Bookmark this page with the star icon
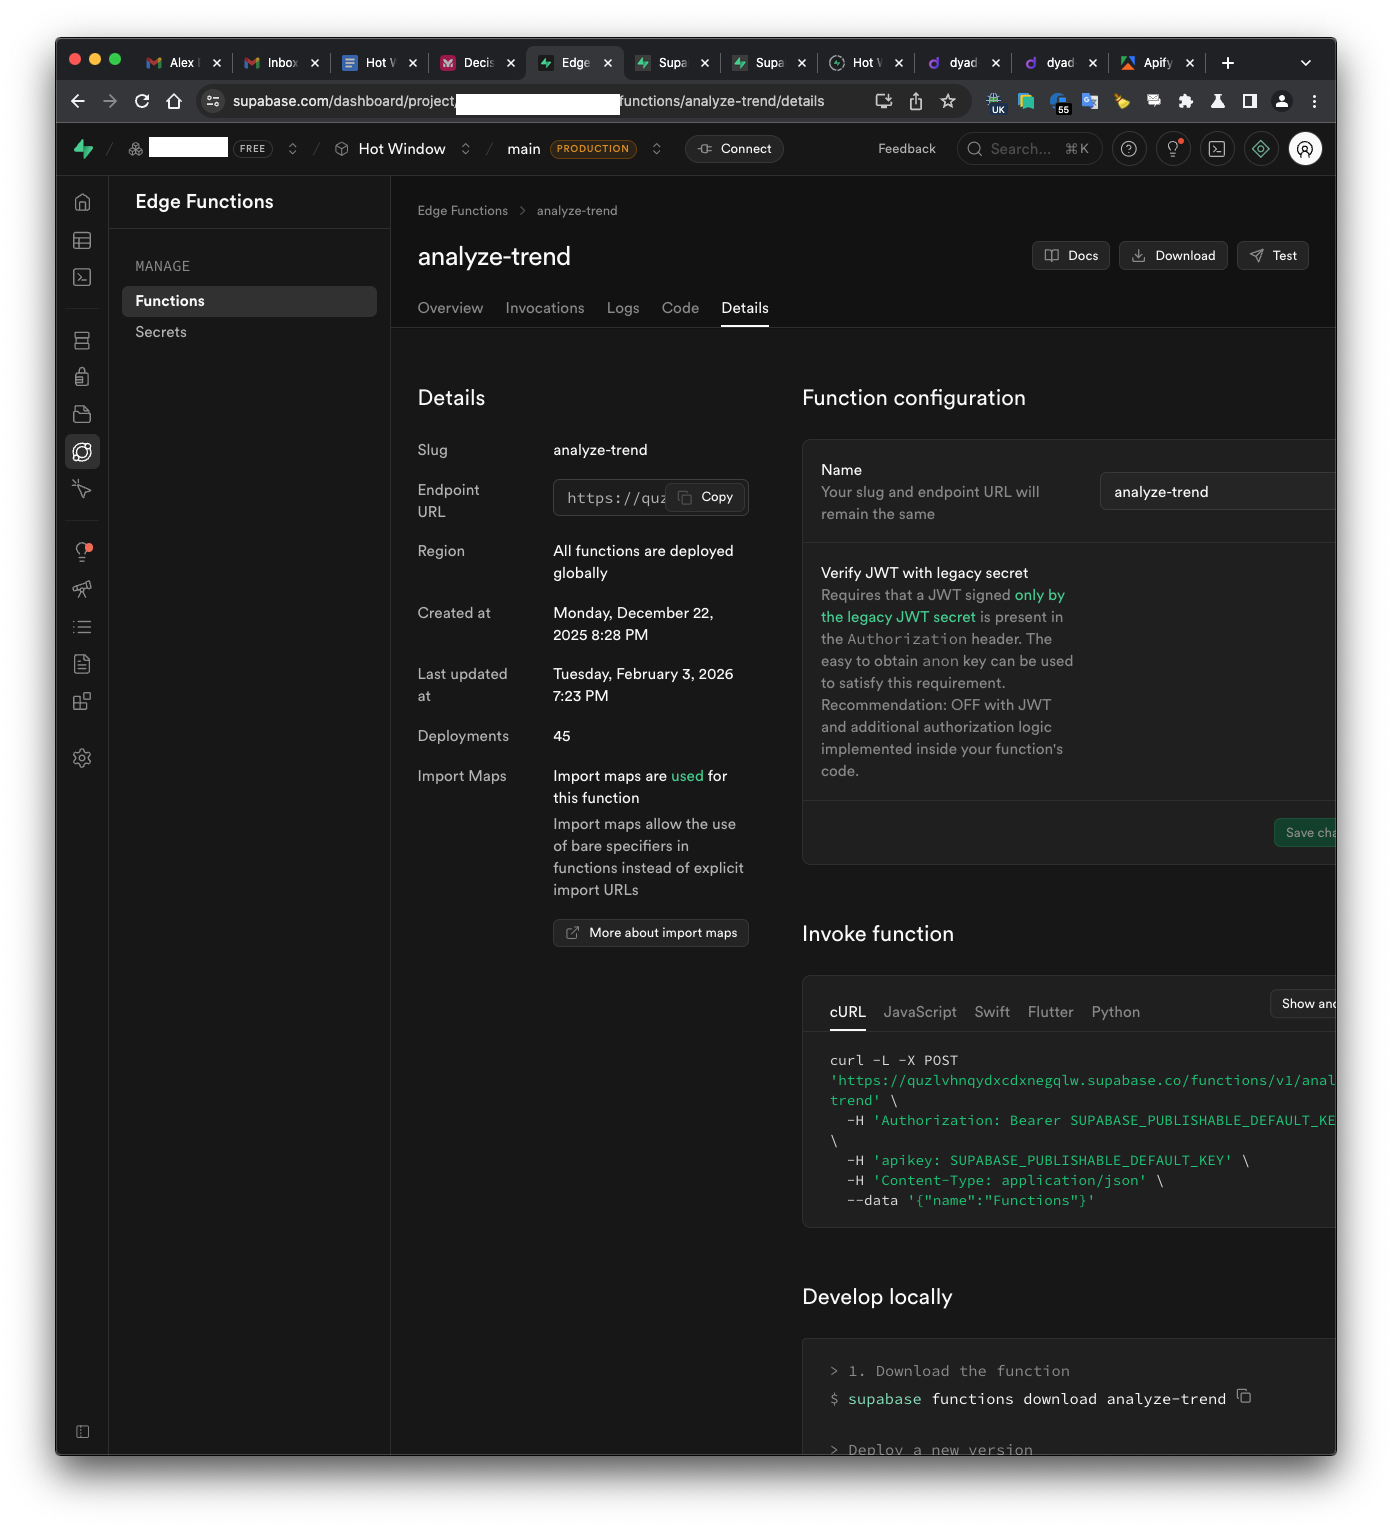Screen dimensions: 1392x1529 (948, 101)
